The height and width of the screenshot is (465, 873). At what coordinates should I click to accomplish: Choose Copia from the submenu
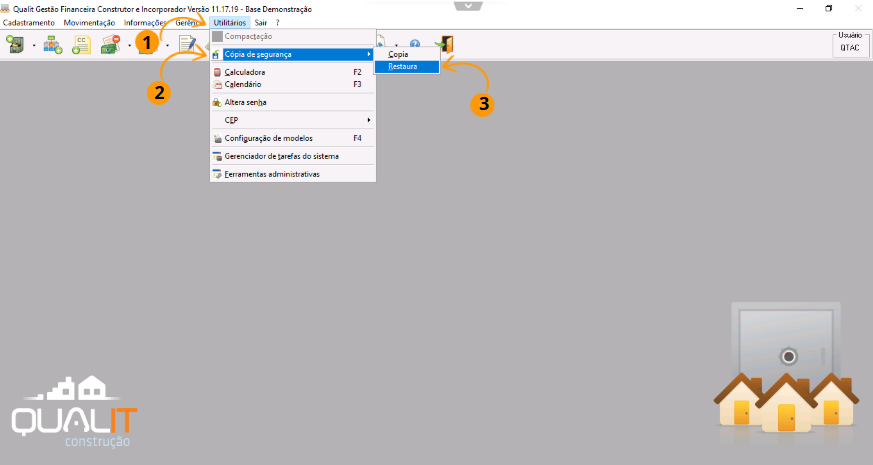click(407, 55)
